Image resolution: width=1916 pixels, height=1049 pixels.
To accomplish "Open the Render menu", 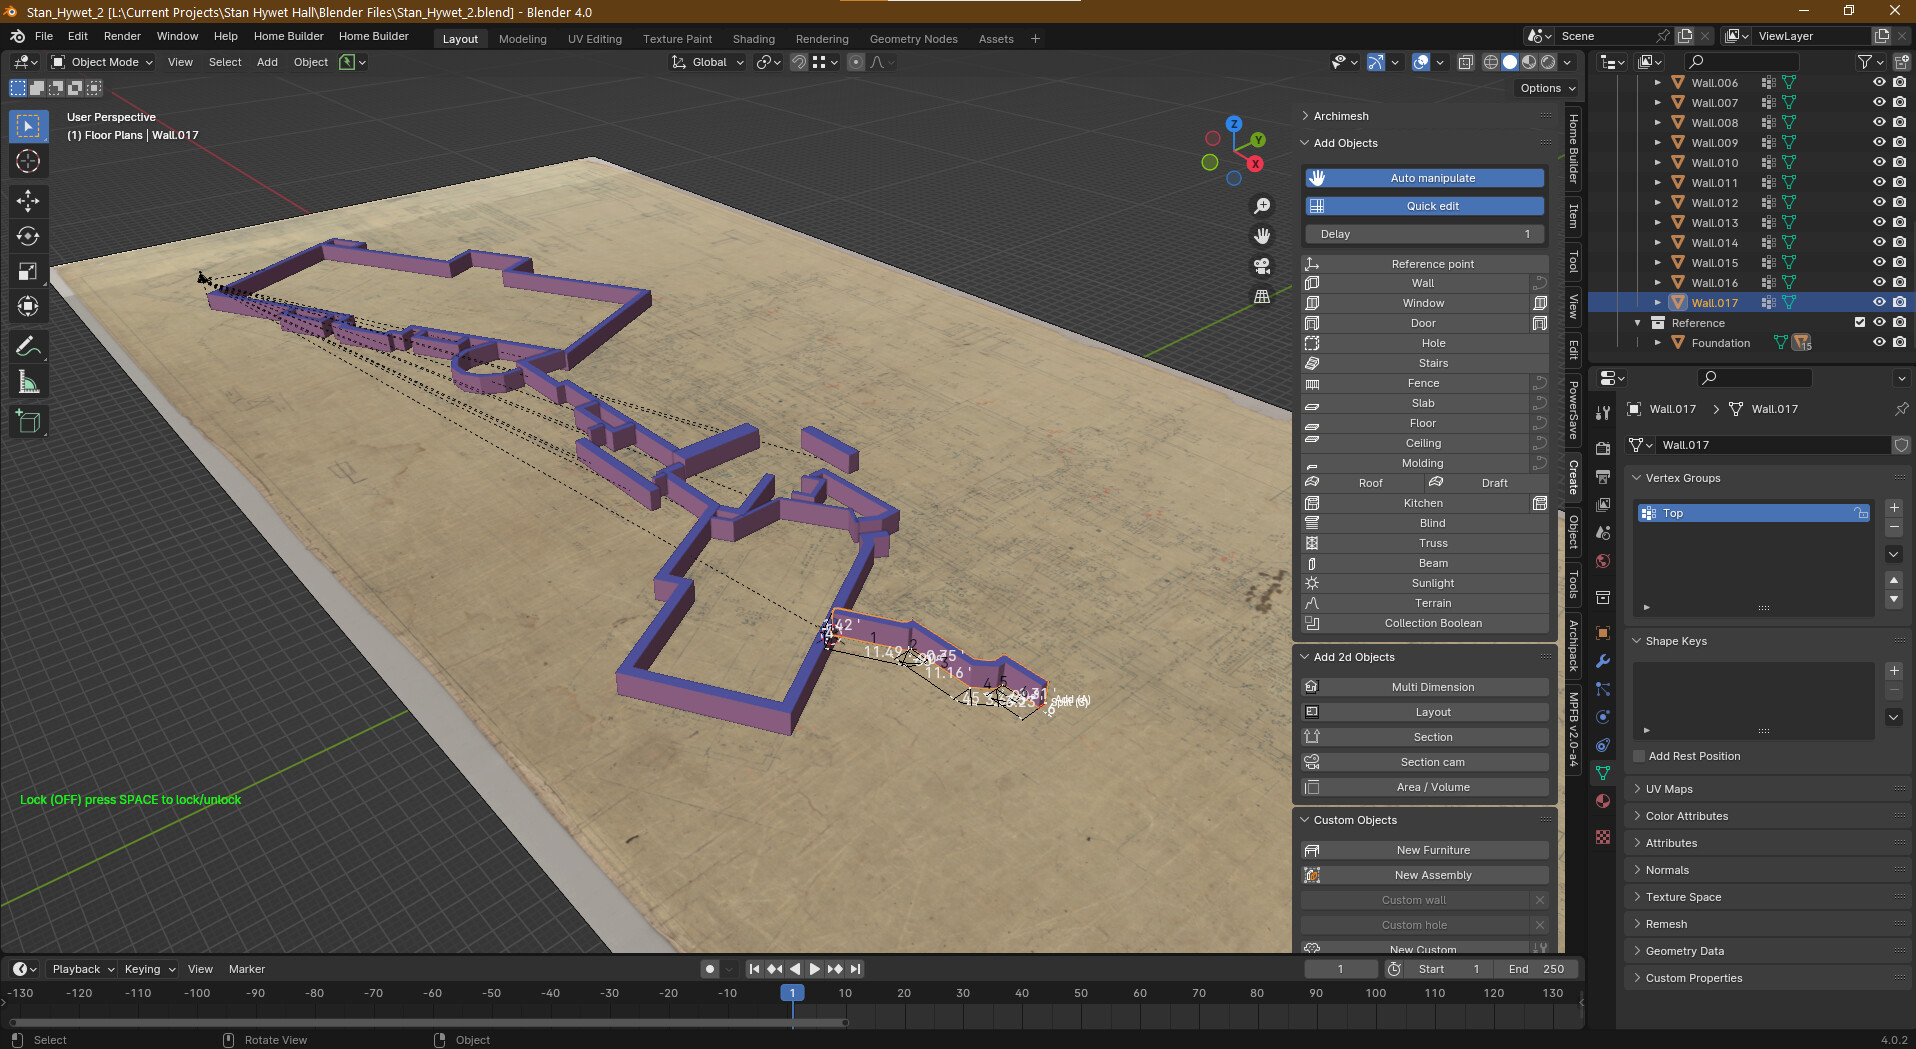I will [x=122, y=36].
